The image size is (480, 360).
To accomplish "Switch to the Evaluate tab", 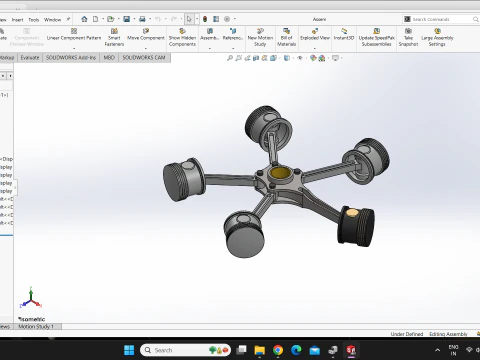I will click(x=30, y=58).
